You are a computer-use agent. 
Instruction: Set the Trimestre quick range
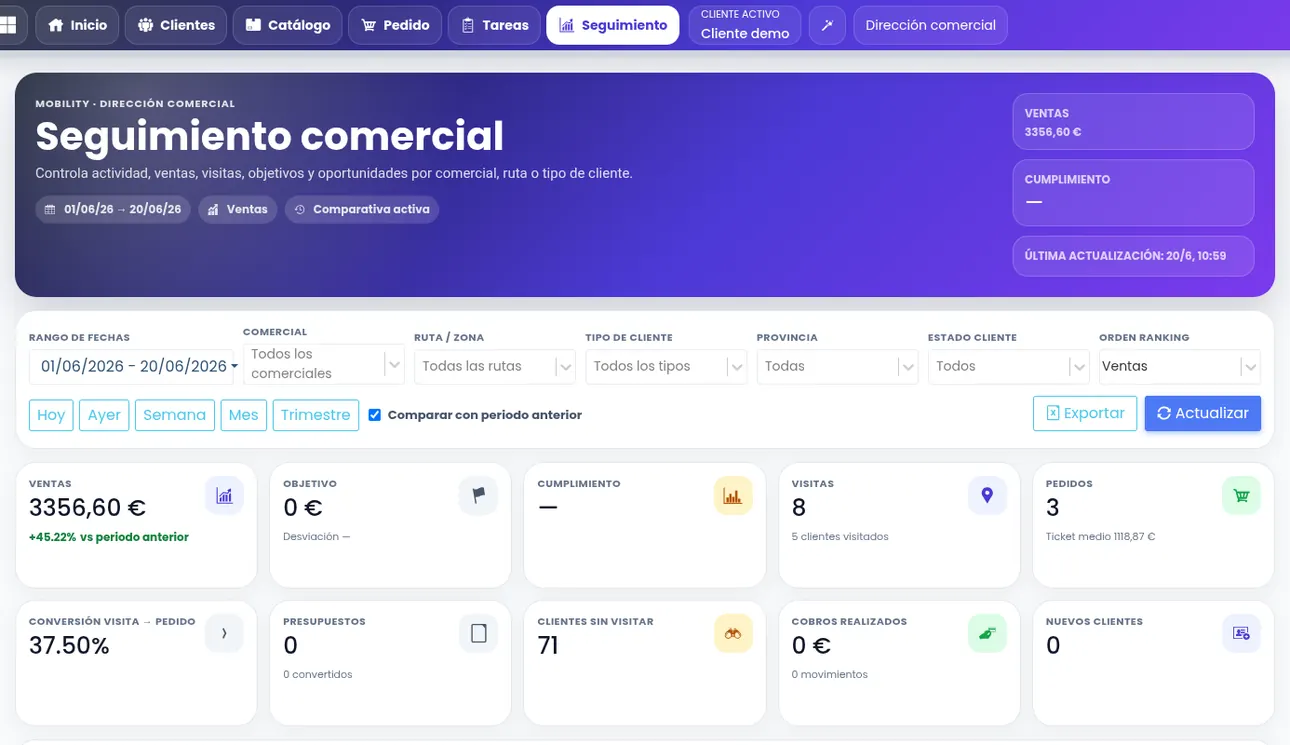(316, 415)
